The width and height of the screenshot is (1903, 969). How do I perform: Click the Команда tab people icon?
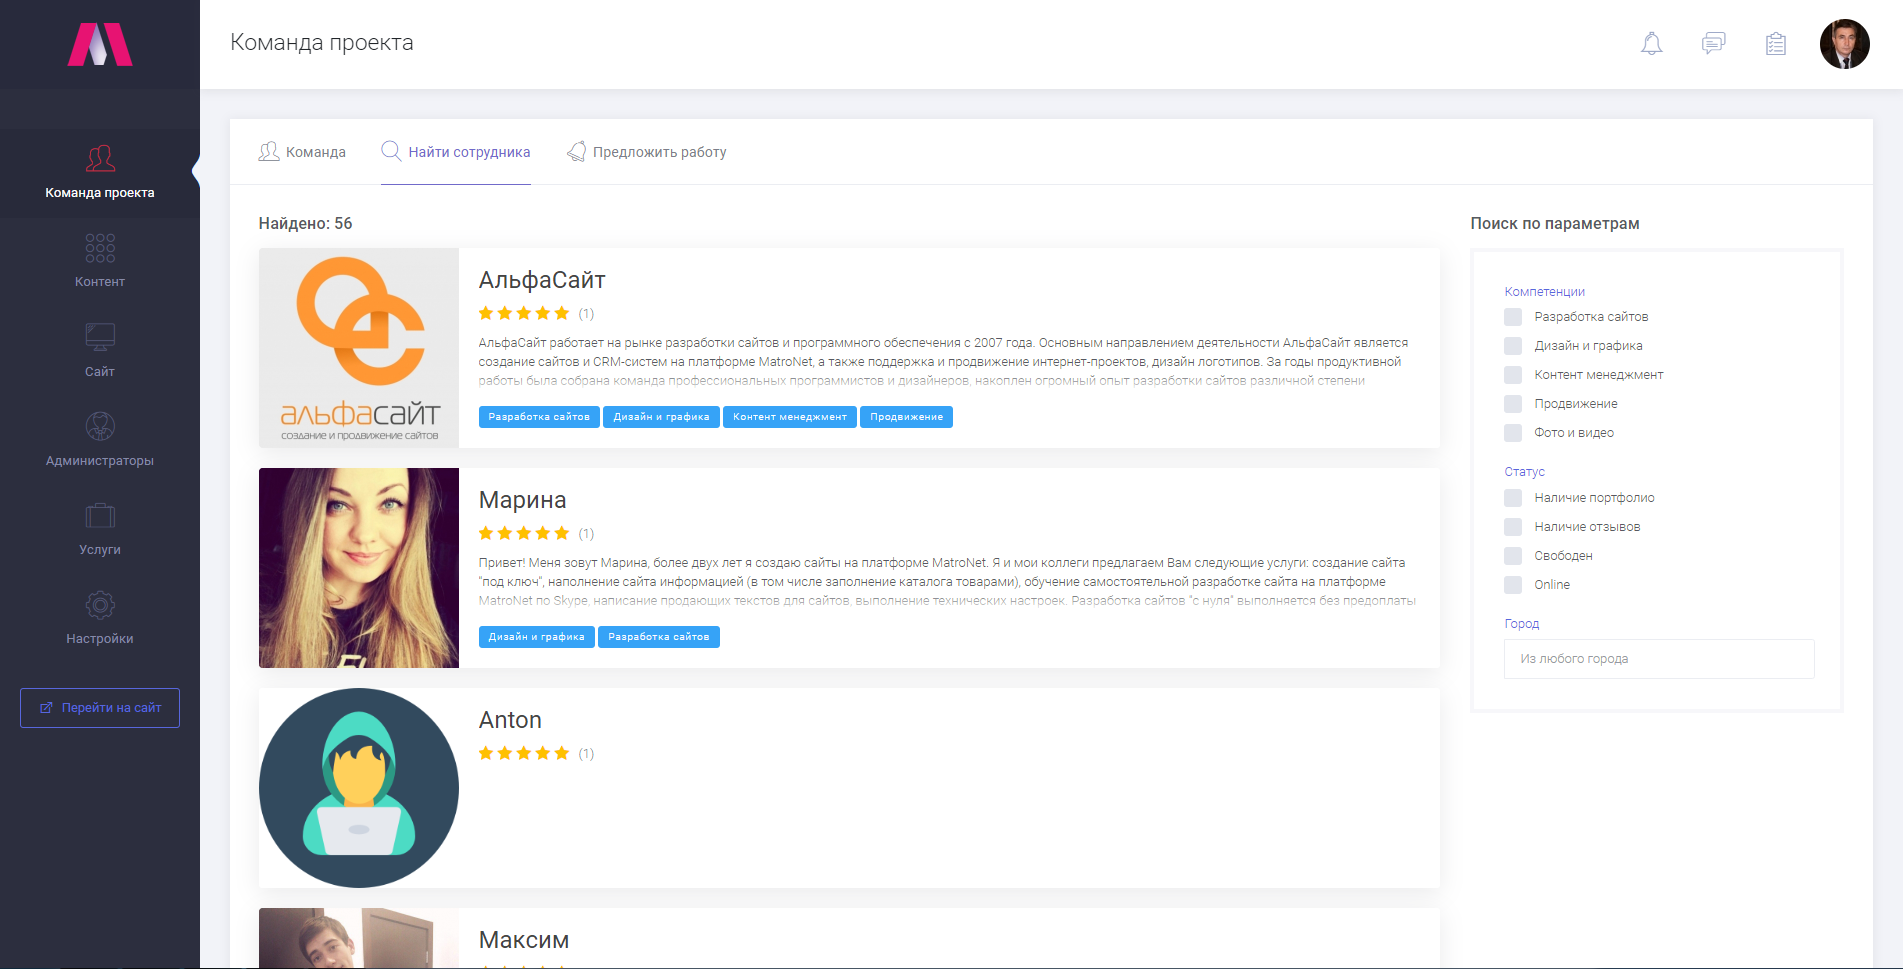(x=269, y=152)
